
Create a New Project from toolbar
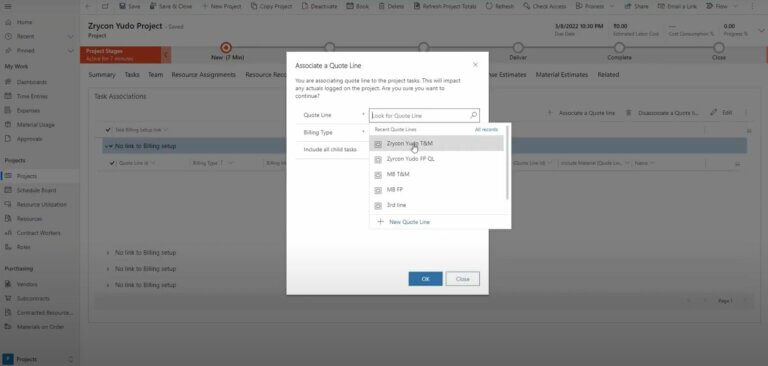(x=222, y=6)
